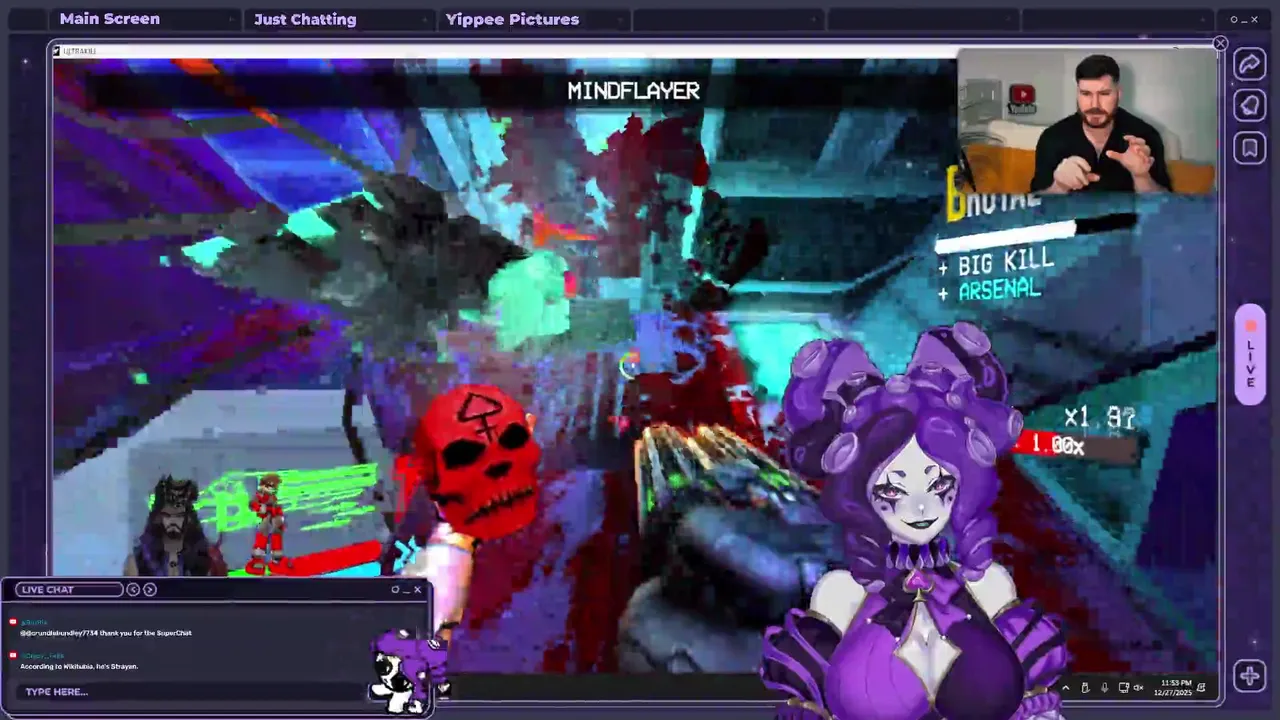Image resolution: width=1280 pixels, height=720 pixels.
Task: Click the webcam thumbnail of the man
Action: point(1086,120)
